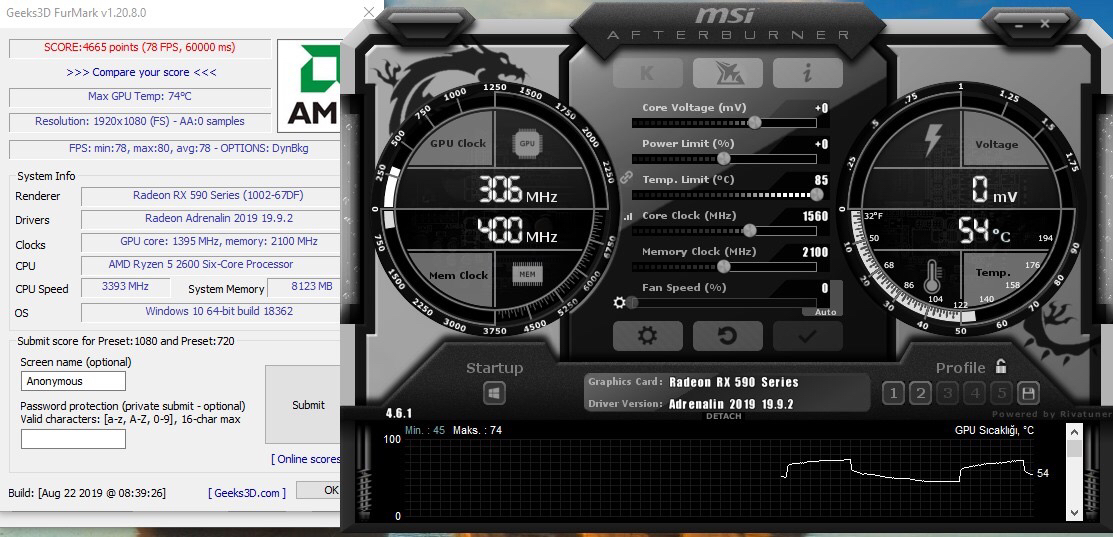Open fan curve icon beside Core Clock
Viewport: 1113px width, 537px height.
click(627, 217)
